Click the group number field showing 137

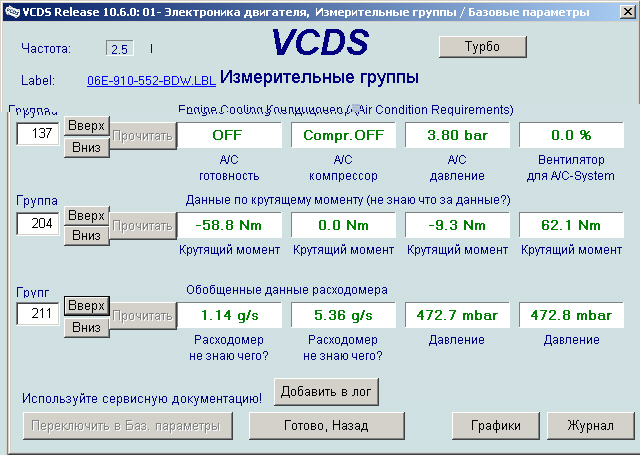coord(38,133)
